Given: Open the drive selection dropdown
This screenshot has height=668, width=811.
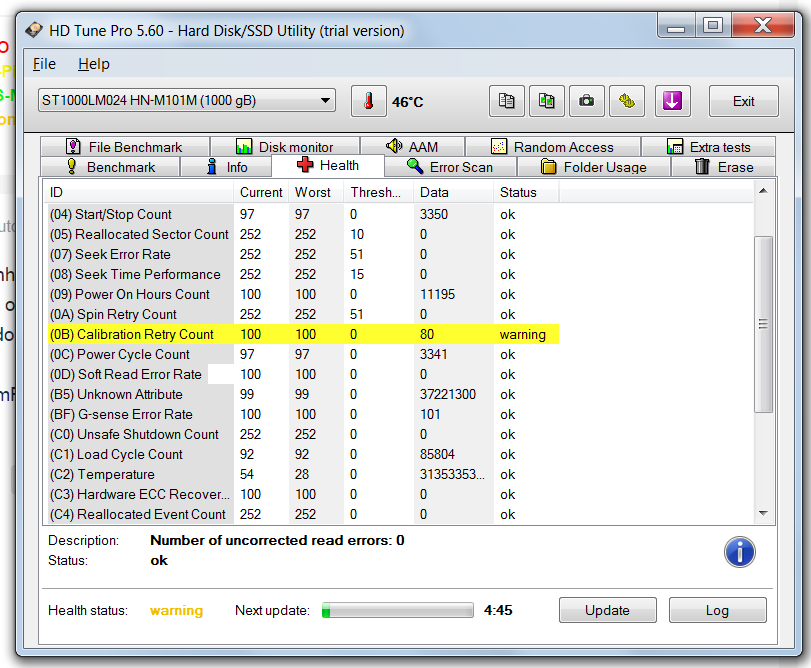Looking at the screenshot, I should pyautogui.click(x=187, y=100).
